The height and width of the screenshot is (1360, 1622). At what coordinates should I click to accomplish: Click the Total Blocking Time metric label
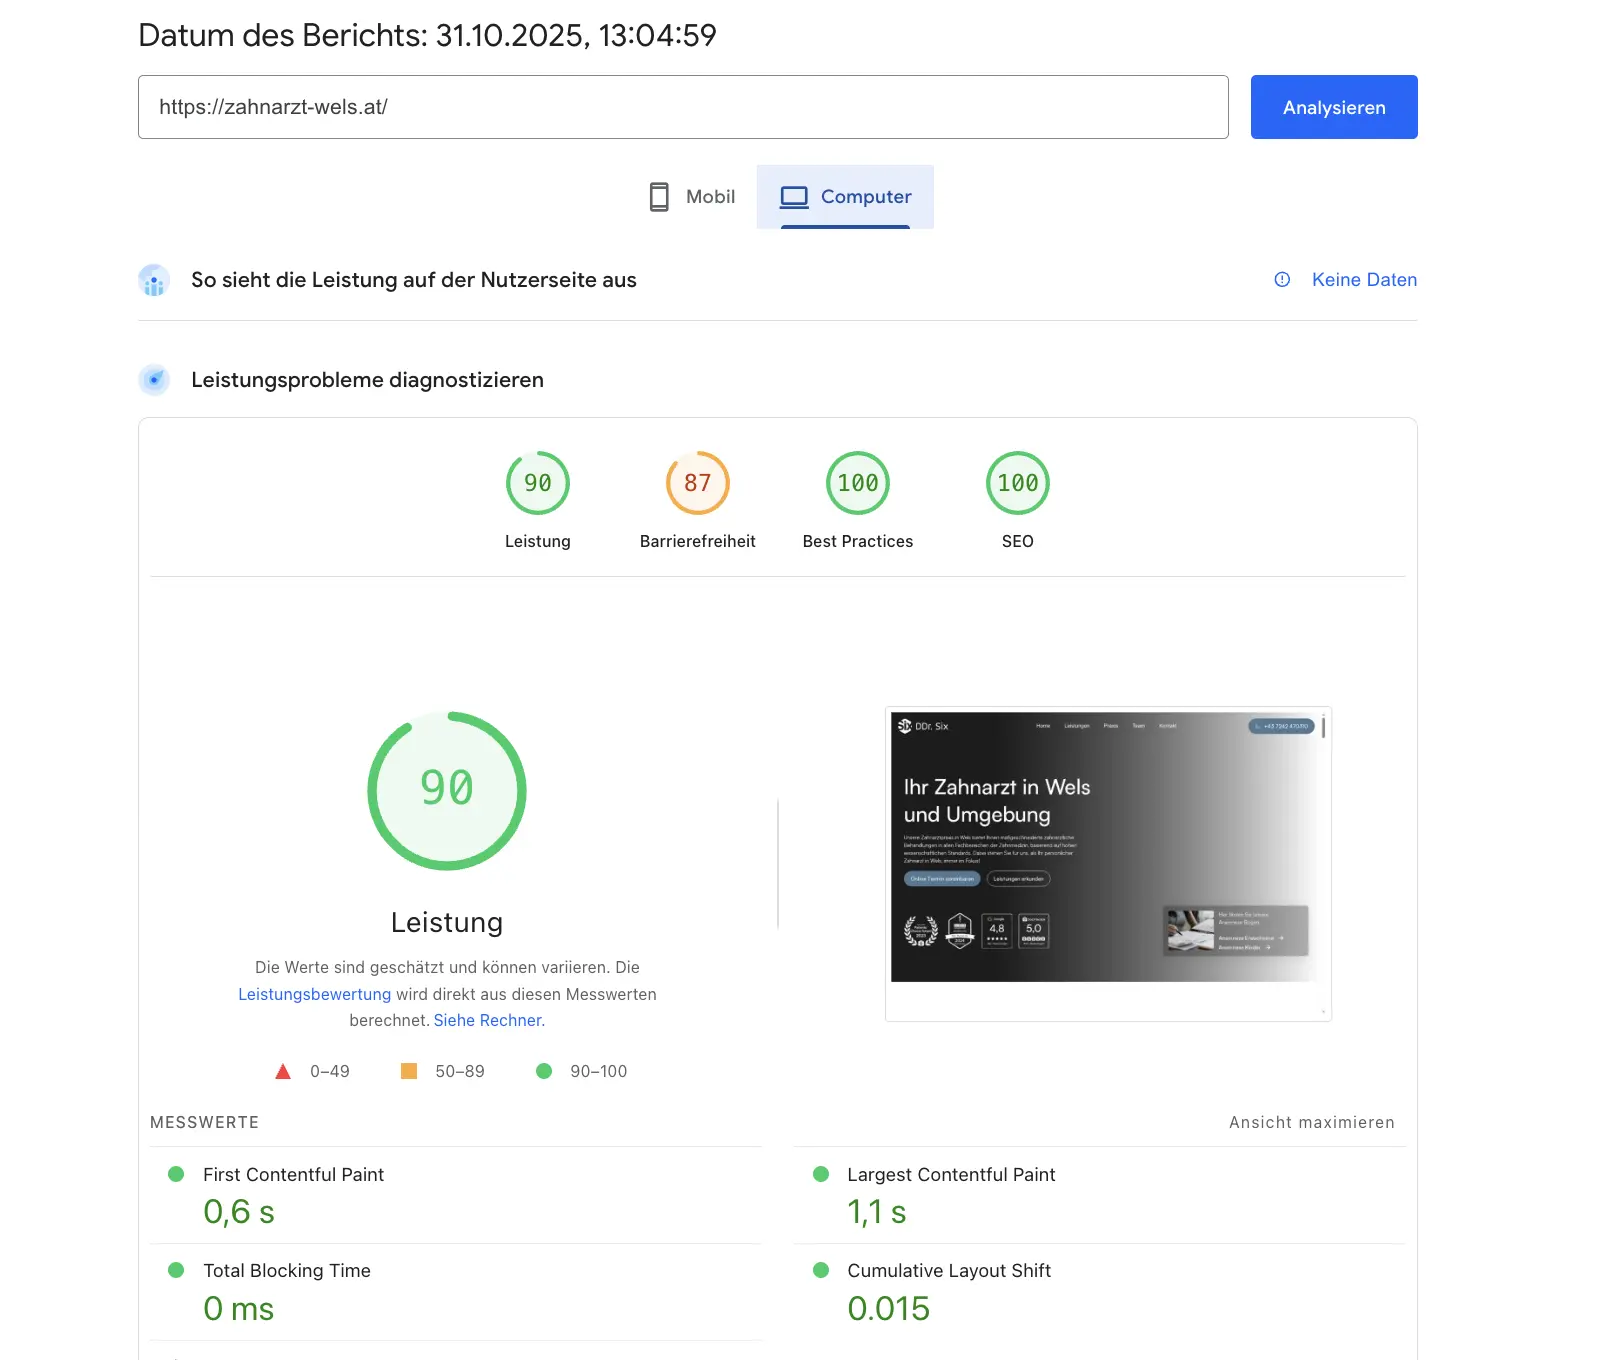coord(287,1271)
